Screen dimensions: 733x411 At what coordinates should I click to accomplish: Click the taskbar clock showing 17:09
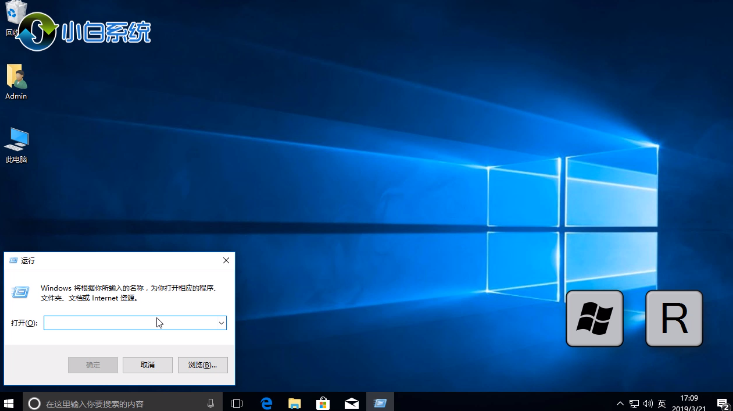pyautogui.click(x=691, y=403)
